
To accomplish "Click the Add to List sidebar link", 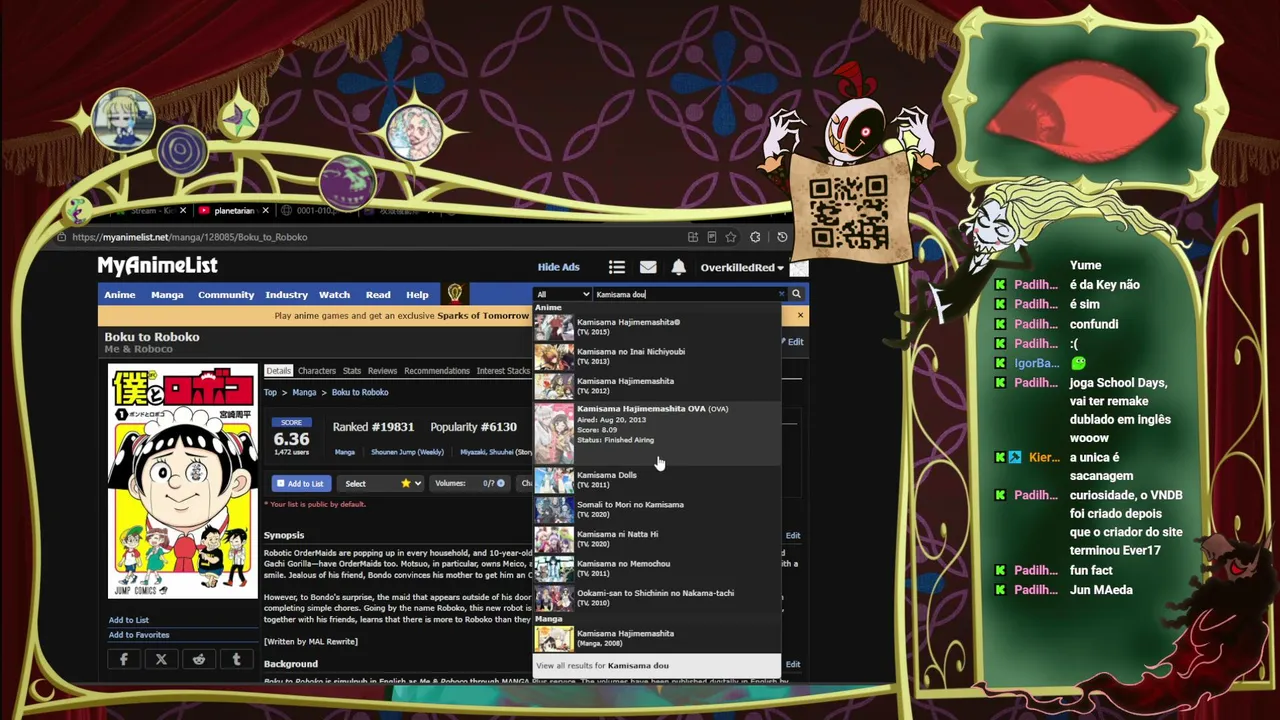I will click(x=129, y=620).
